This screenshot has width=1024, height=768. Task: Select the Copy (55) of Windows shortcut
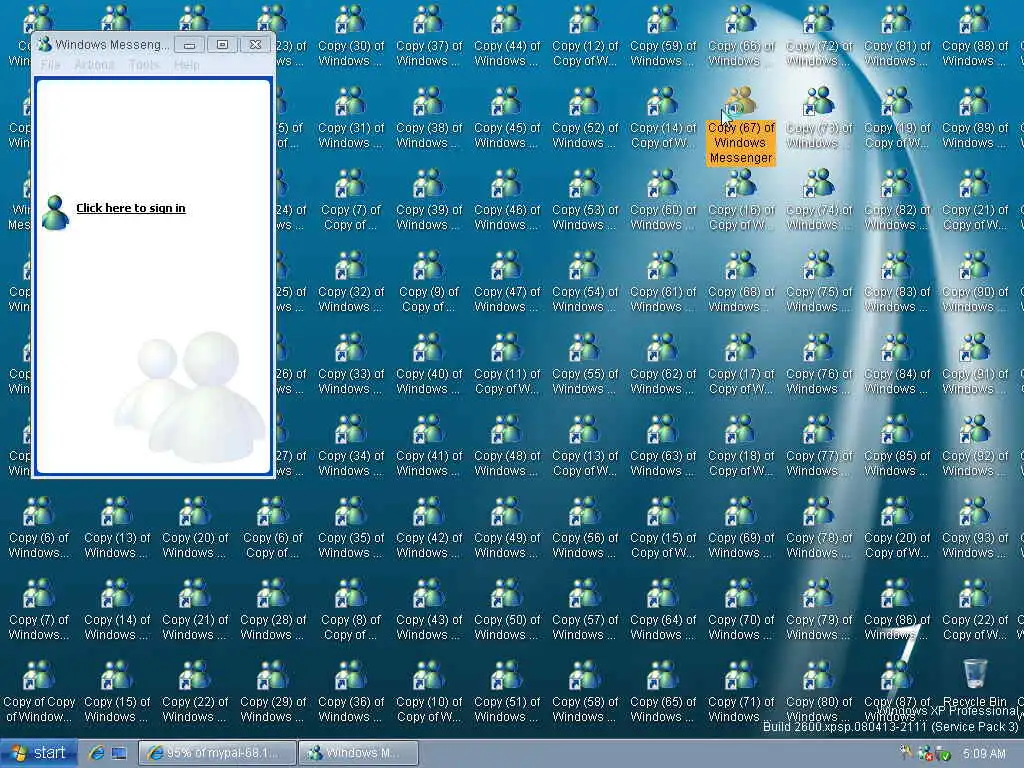(585, 364)
